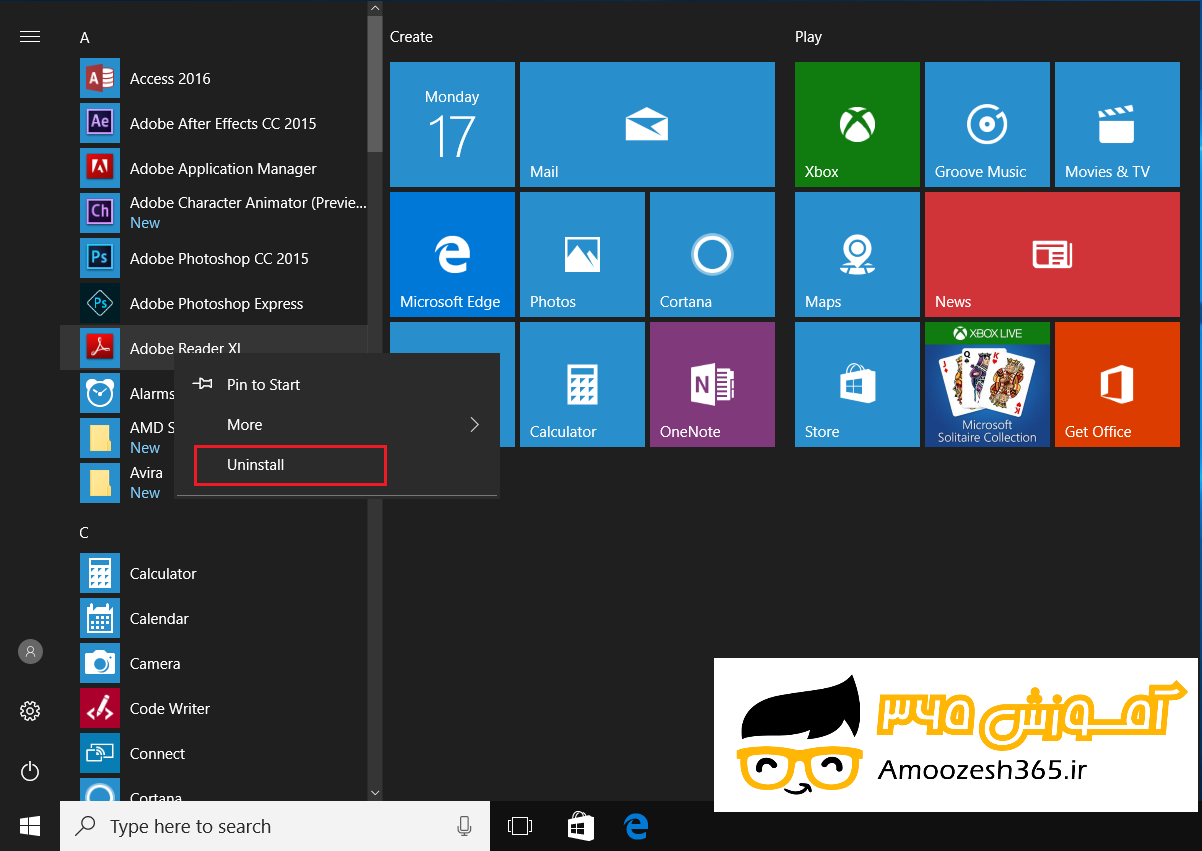Click the Create group heading
Viewport: 1202px width, 851px height.
pyautogui.click(x=411, y=36)
